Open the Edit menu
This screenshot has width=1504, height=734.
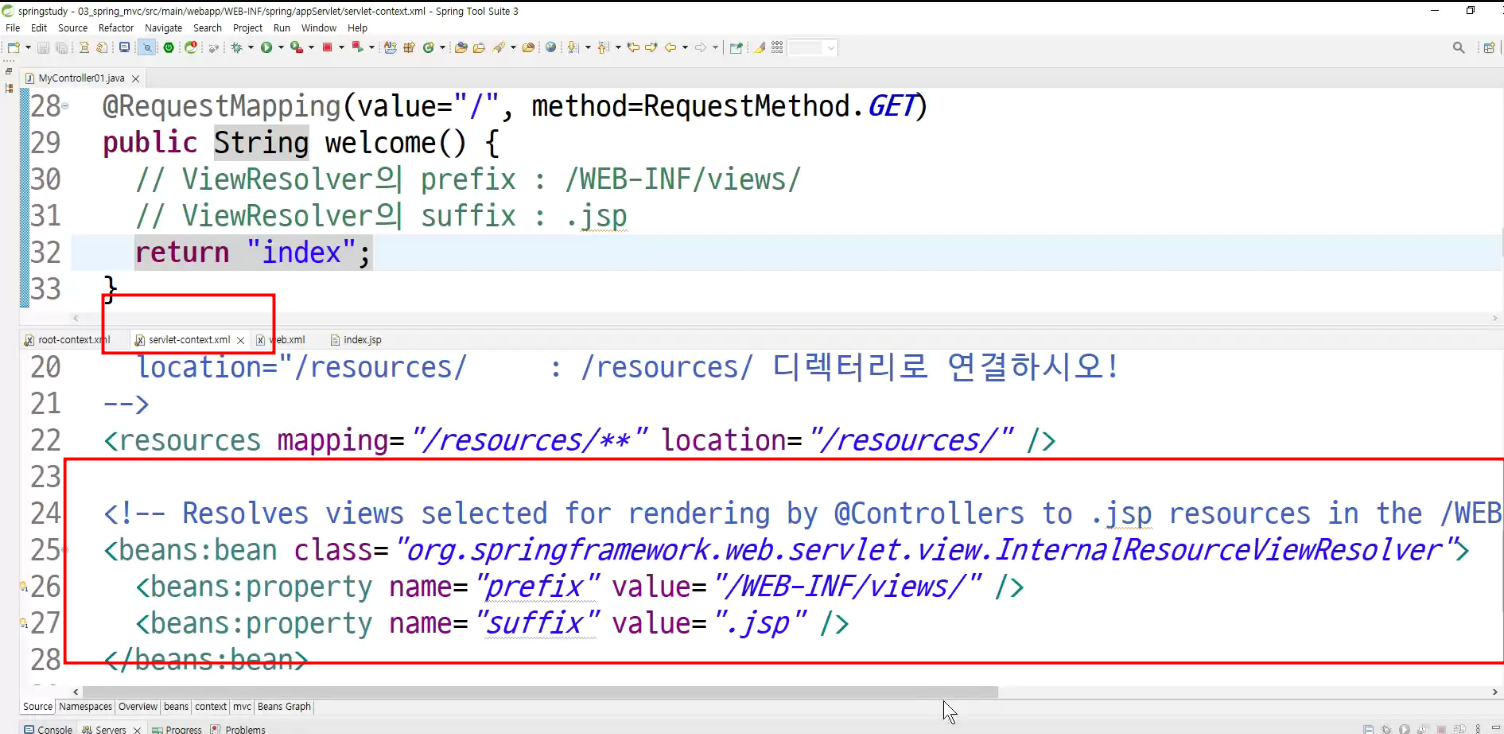click(x=39, y=28)
